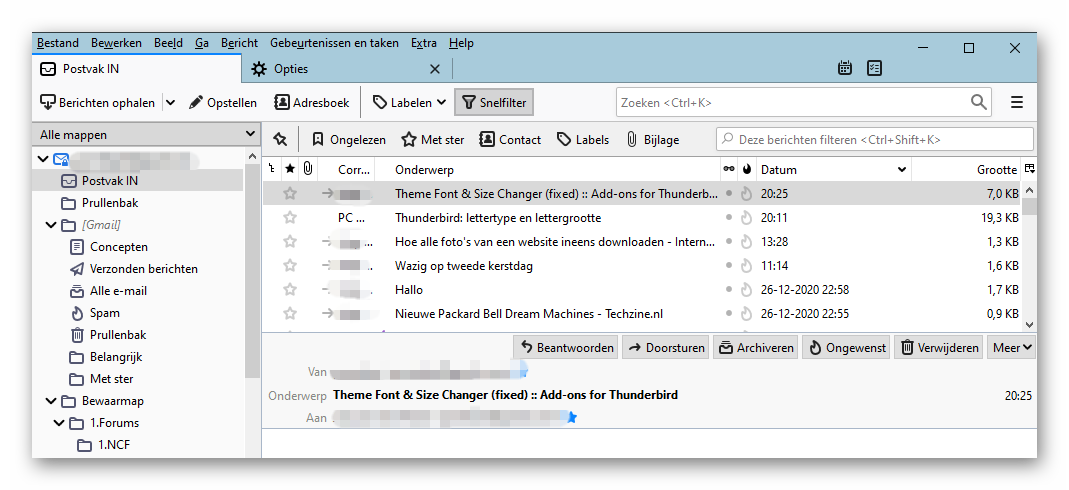Click the message list vertical scrollbar
This screenshot has height=490, width=1069.
tap(1029, 258)
